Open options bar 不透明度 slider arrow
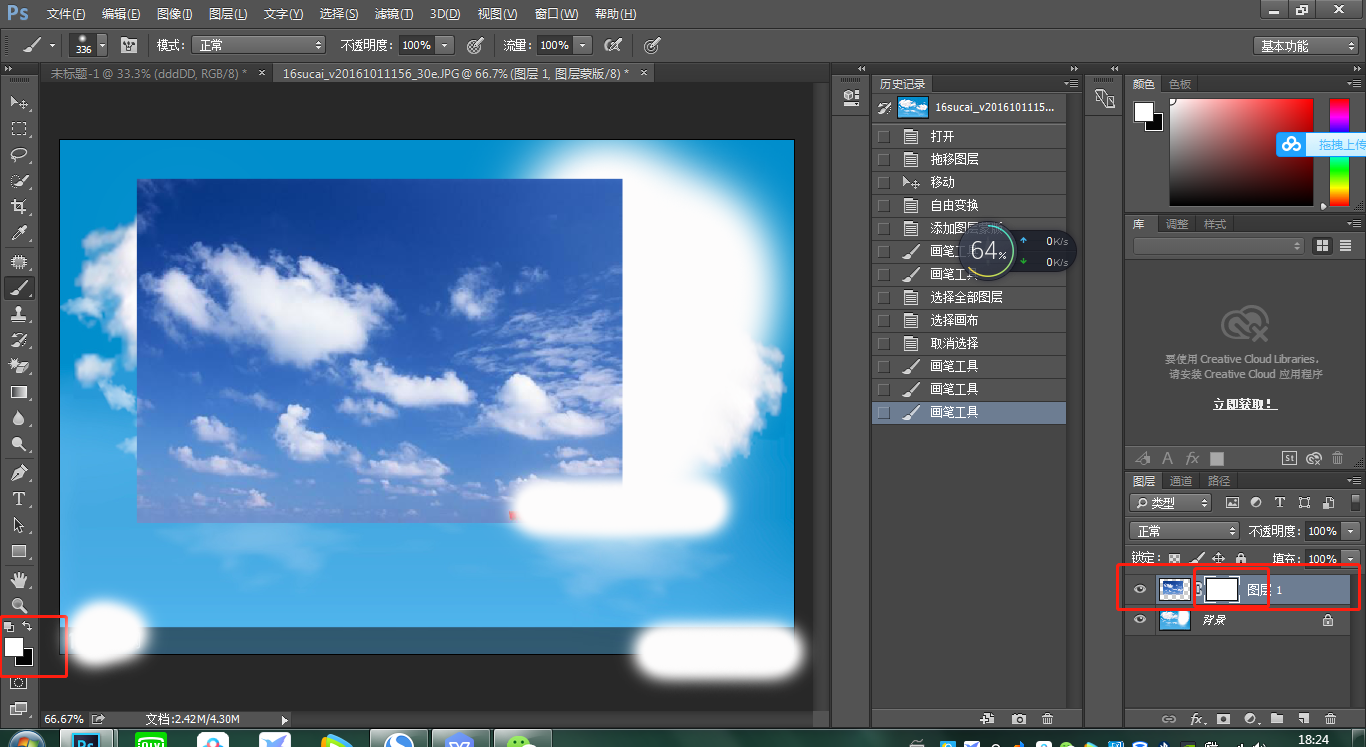1366x747 pixels. point(445,45)
